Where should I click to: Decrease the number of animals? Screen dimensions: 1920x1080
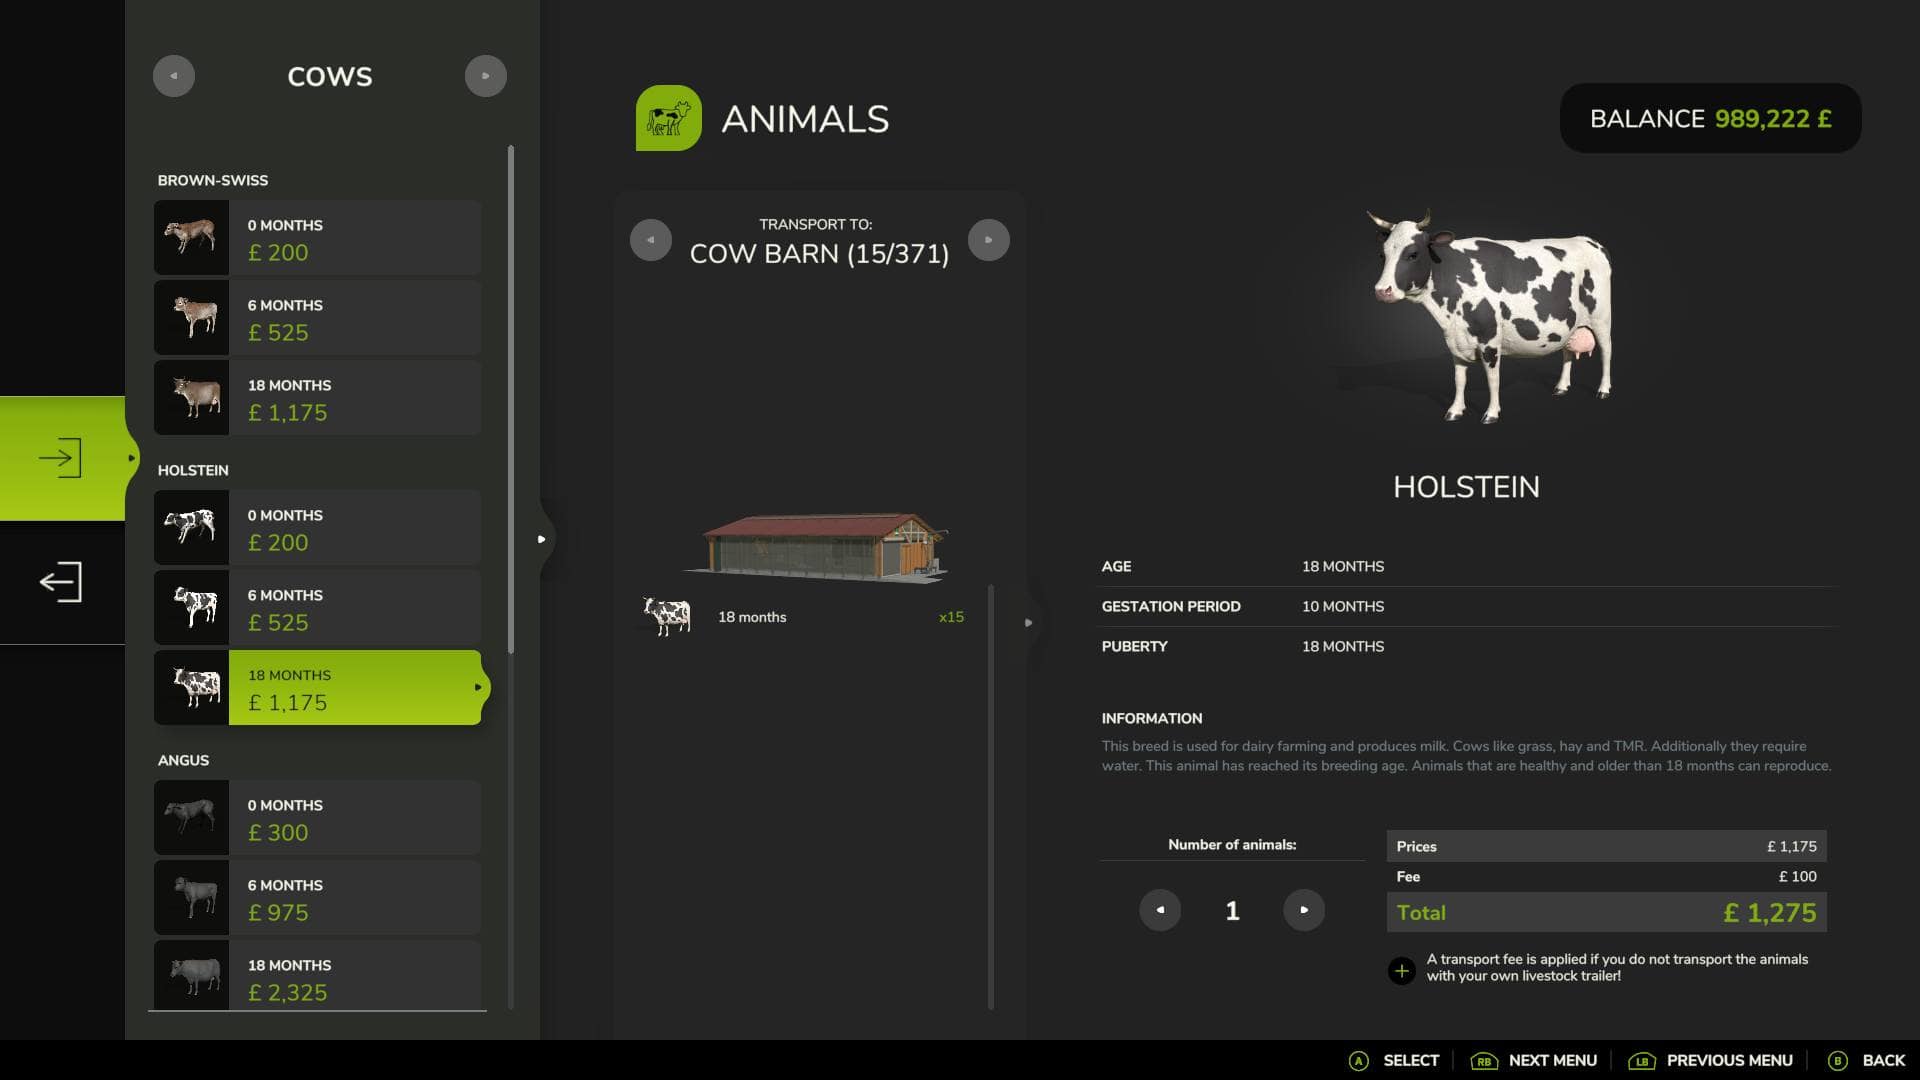[1160, 910]
